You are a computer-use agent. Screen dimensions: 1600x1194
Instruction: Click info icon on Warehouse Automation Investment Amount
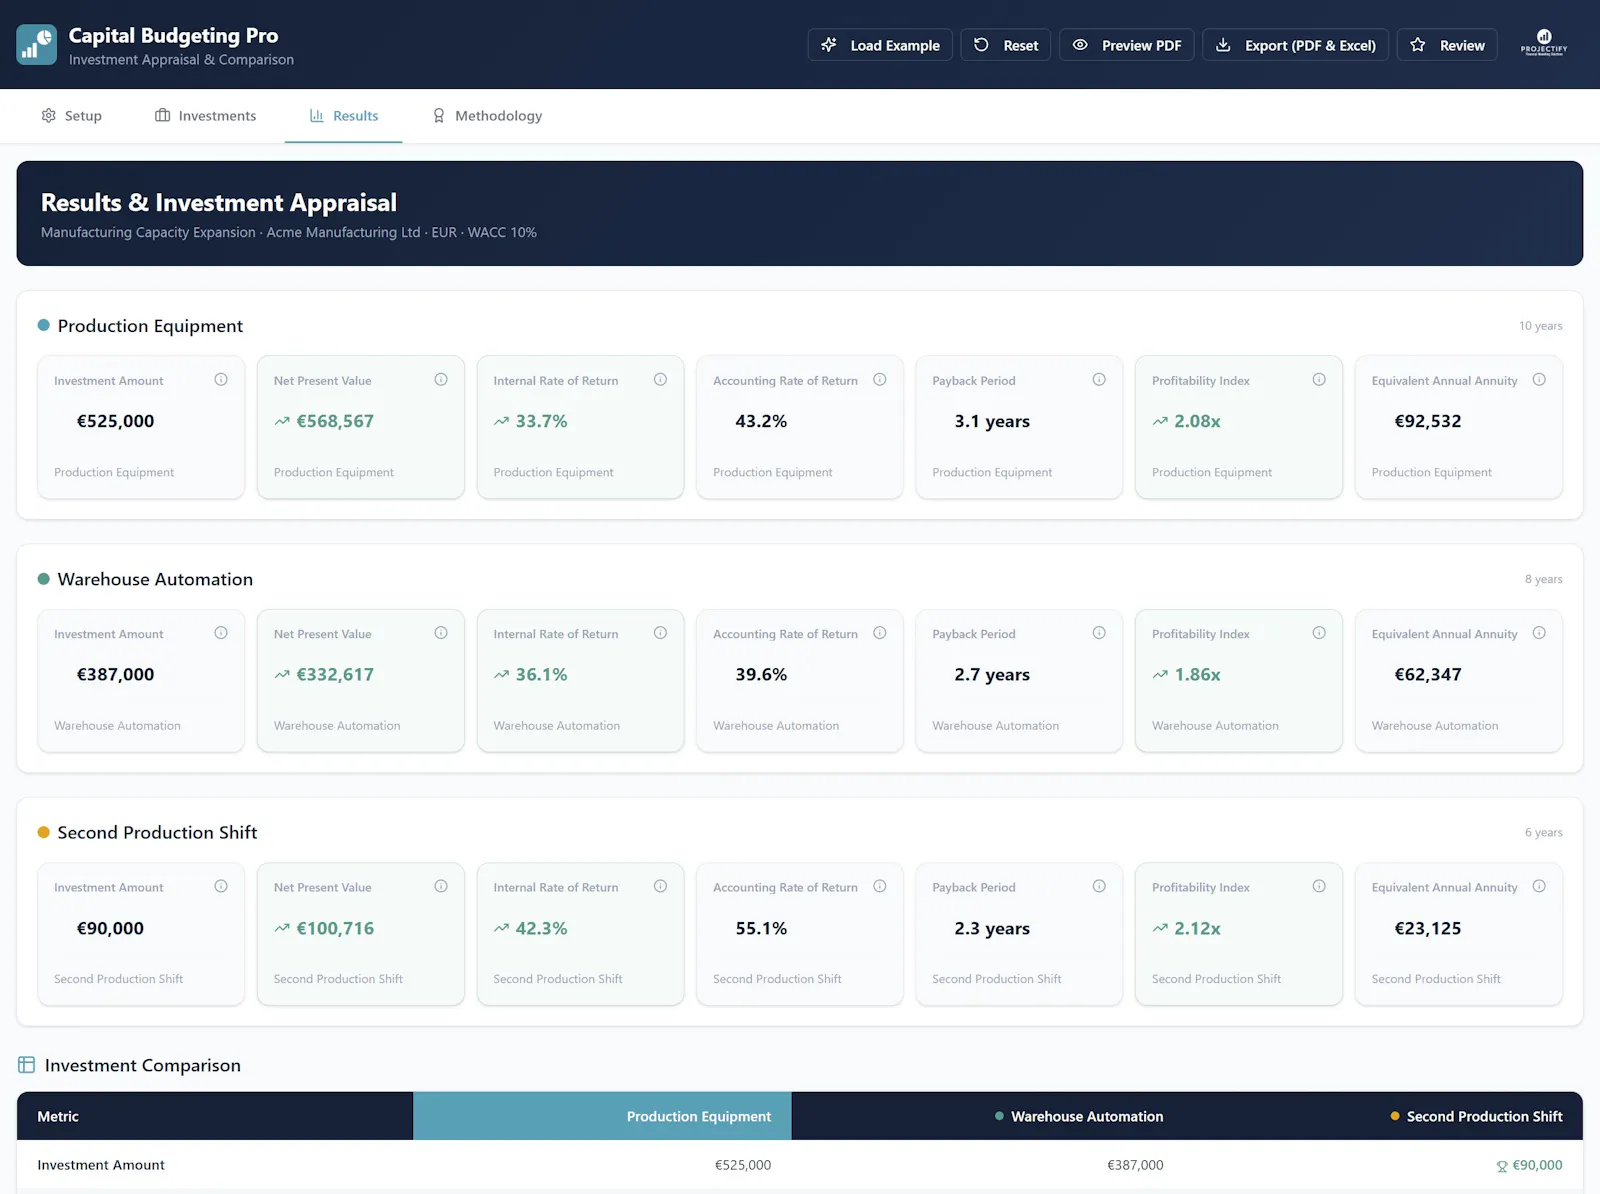click(221, 633)
